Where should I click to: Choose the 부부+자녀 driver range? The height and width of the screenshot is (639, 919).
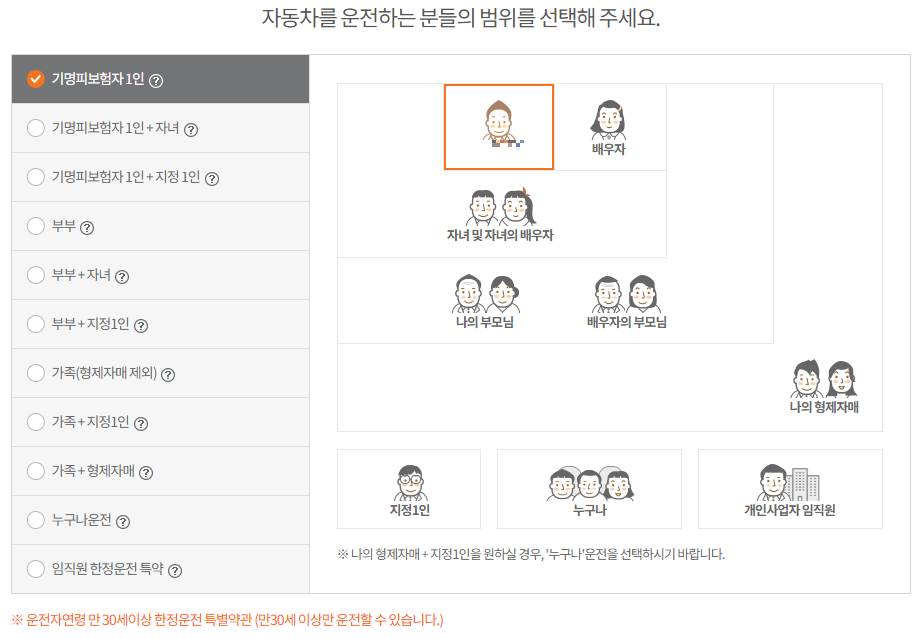point(36,275)
